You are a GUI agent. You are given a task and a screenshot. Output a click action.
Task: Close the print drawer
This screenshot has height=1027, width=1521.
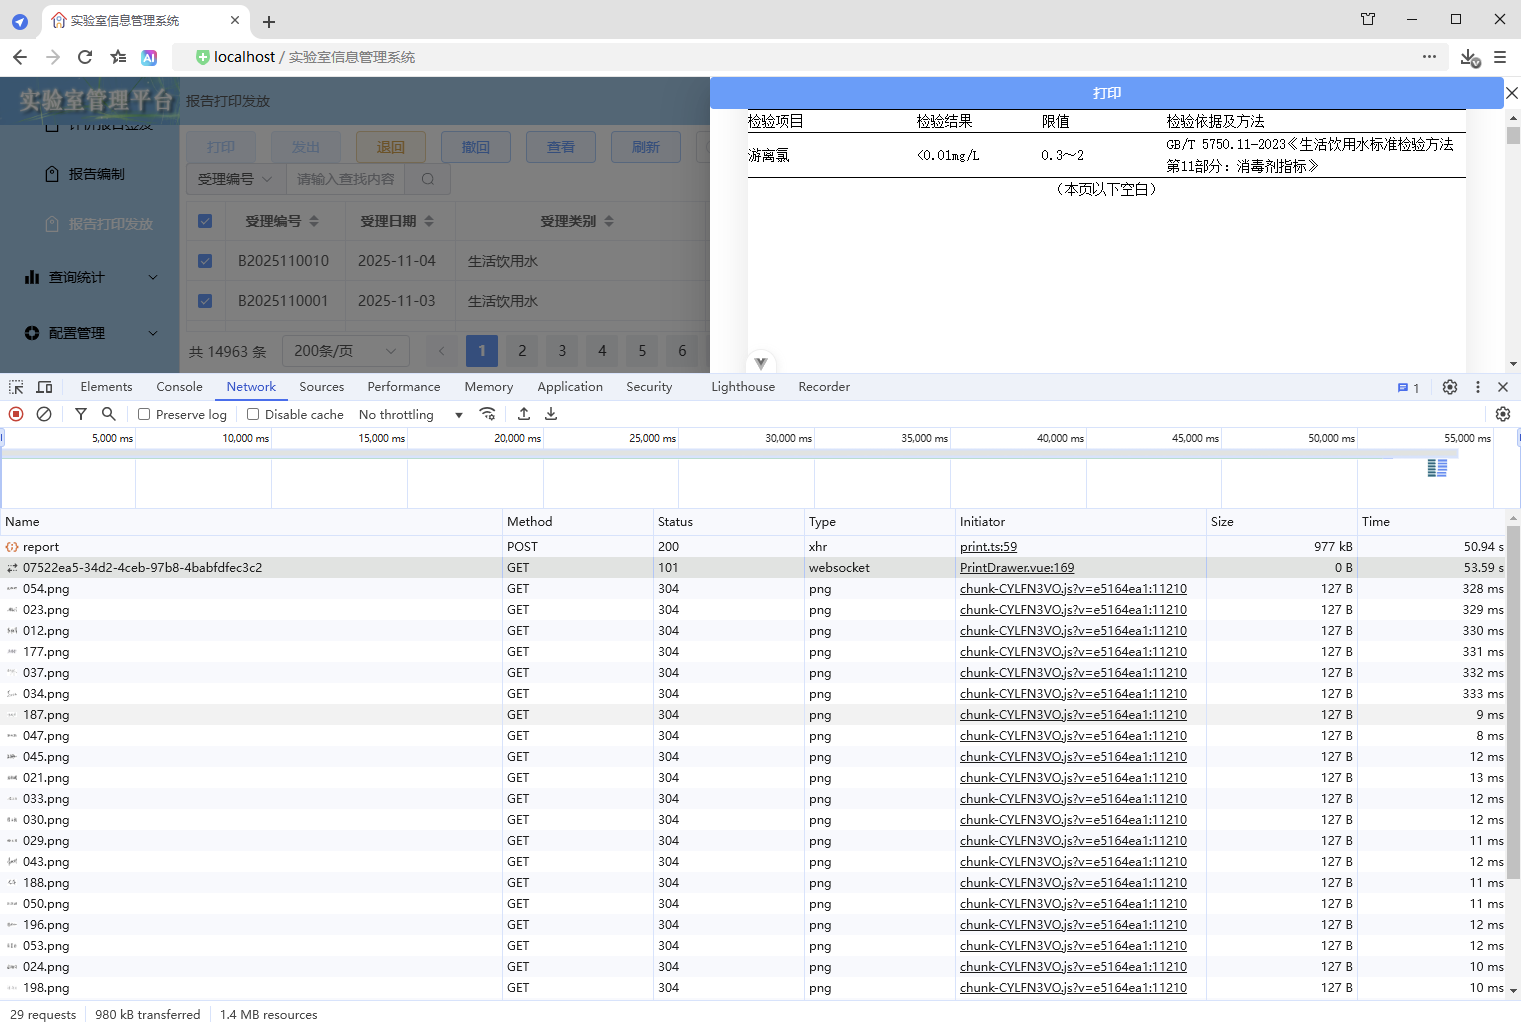coord(1512,93)
